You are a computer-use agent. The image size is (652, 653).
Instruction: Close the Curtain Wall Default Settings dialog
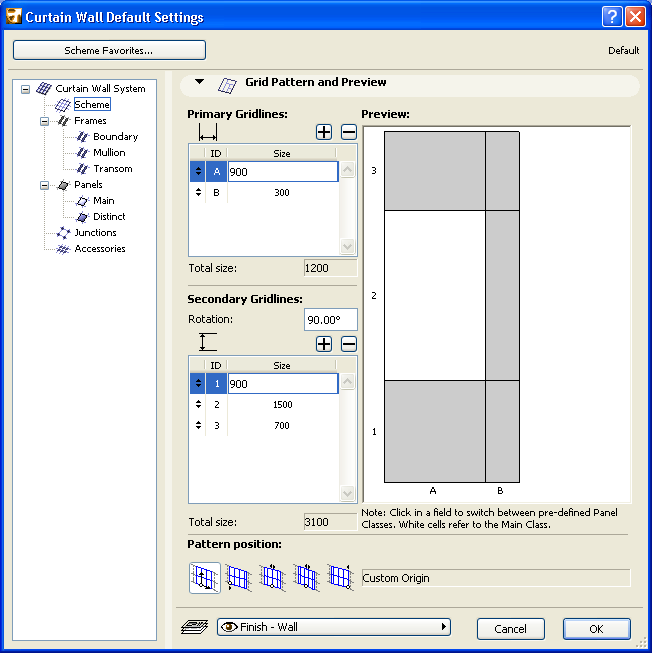(x=635, y=17)
